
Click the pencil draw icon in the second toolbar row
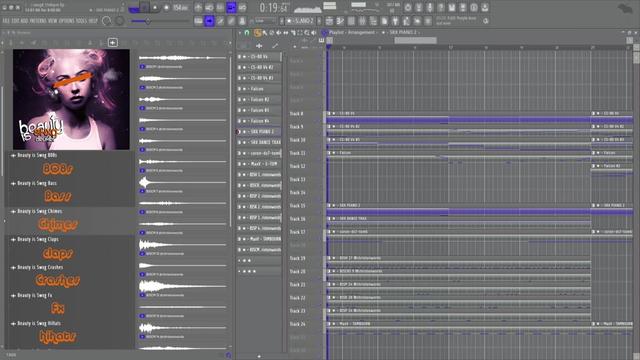[x=220, y=21]
